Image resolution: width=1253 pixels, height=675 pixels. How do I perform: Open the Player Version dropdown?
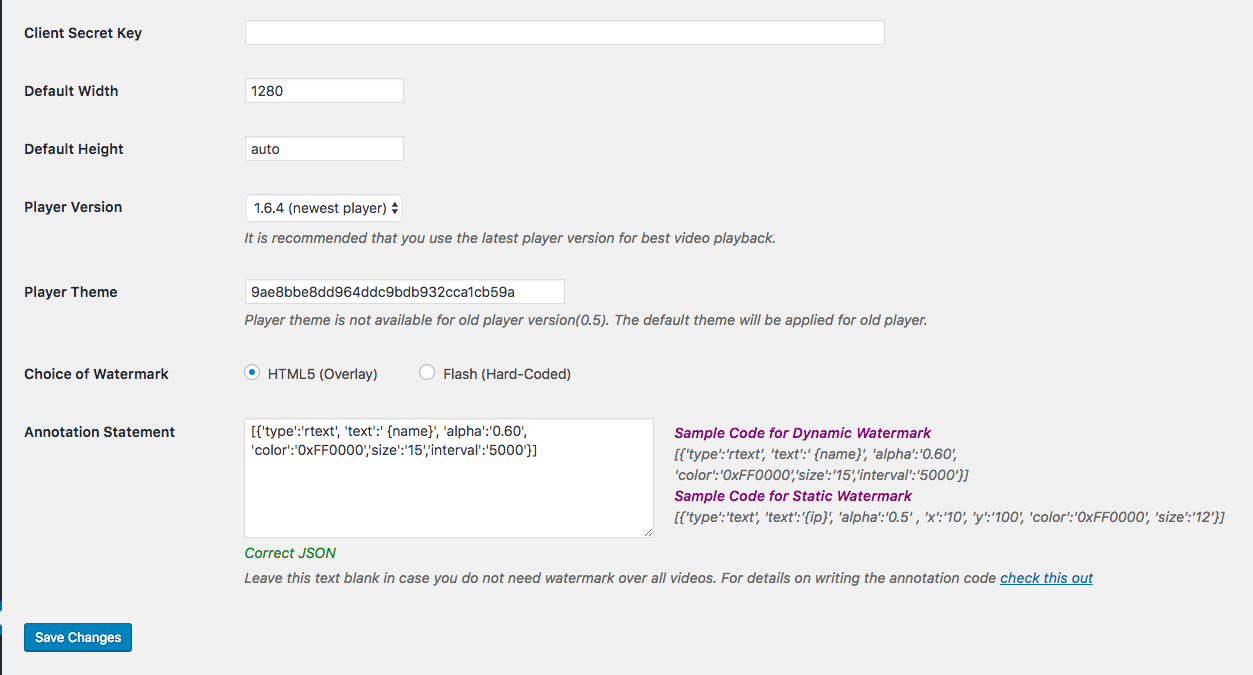click(x=324, y=208)
